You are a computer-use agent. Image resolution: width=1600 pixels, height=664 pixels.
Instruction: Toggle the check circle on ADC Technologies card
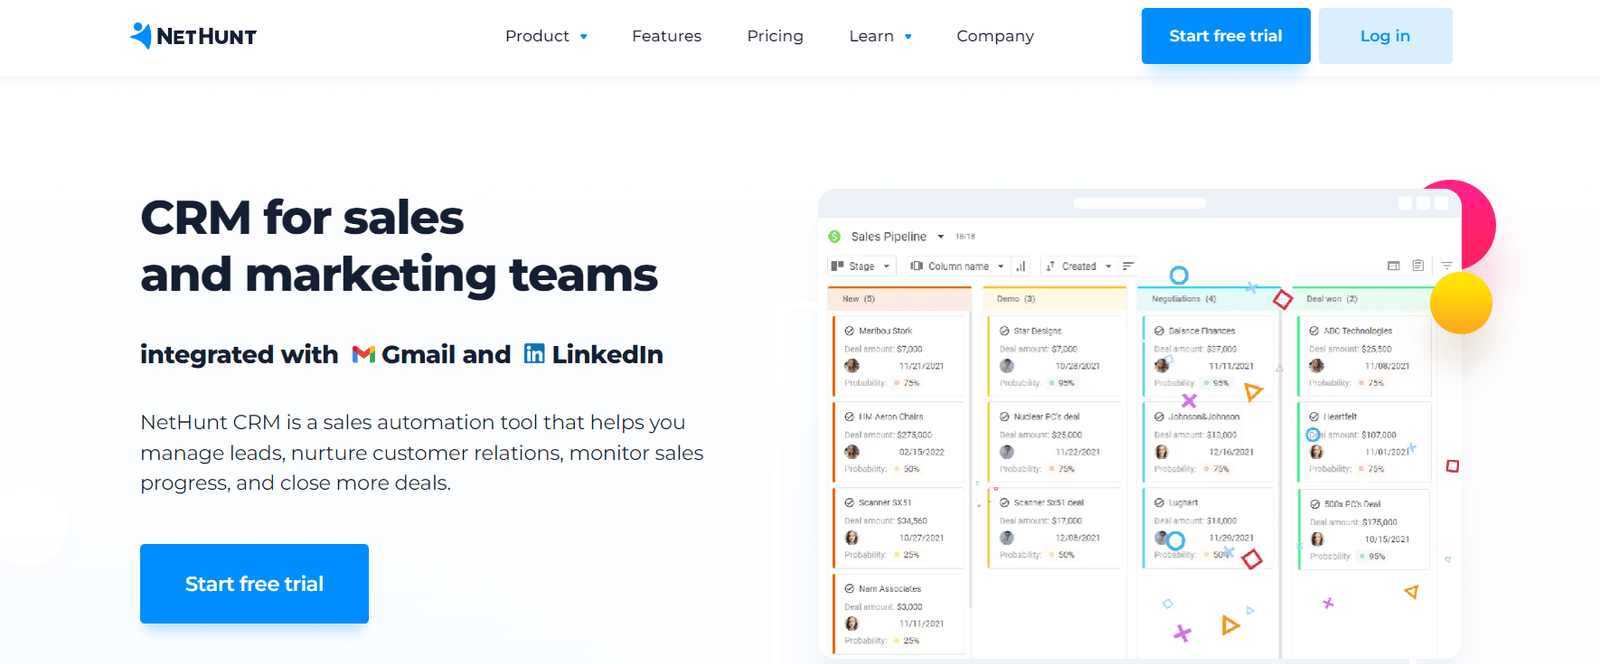[1314, 331]
